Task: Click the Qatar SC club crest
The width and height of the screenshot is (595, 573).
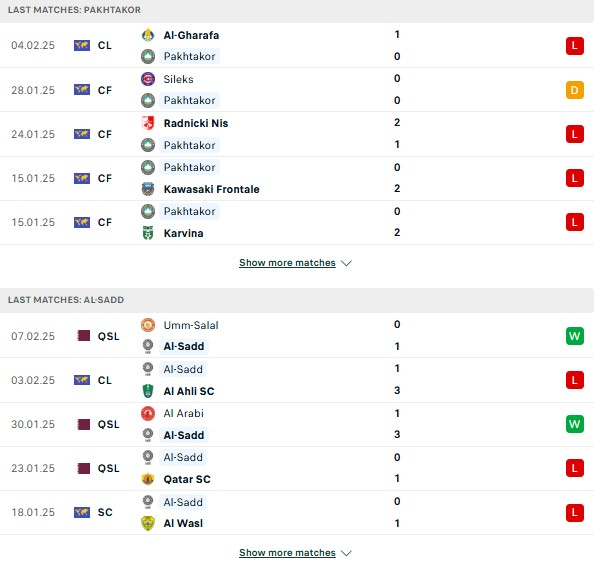Action: point(148,479)
